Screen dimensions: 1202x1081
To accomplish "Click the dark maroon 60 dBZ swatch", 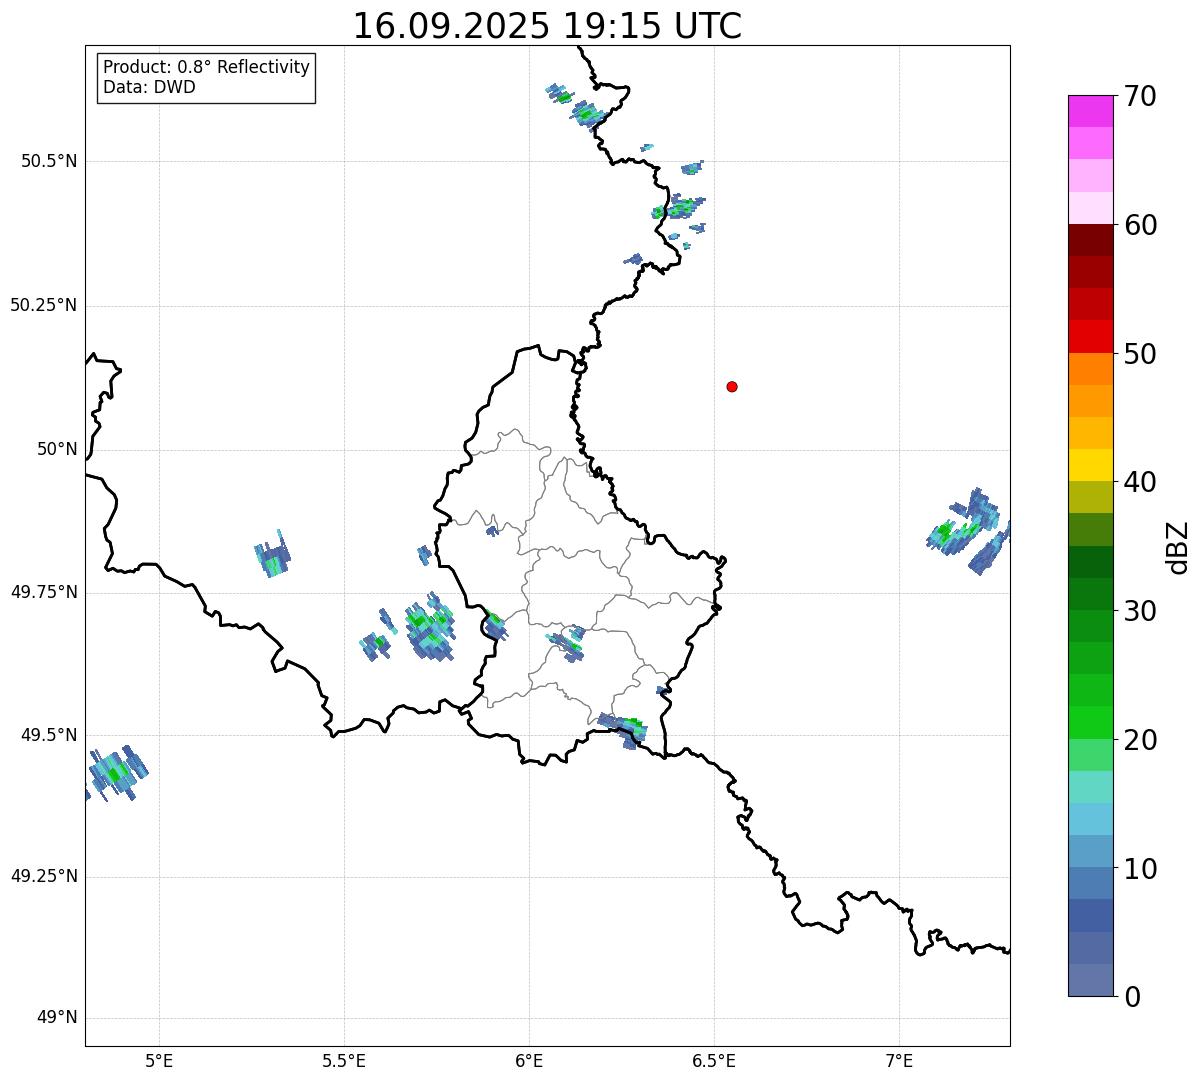I will pos(1090,240).
